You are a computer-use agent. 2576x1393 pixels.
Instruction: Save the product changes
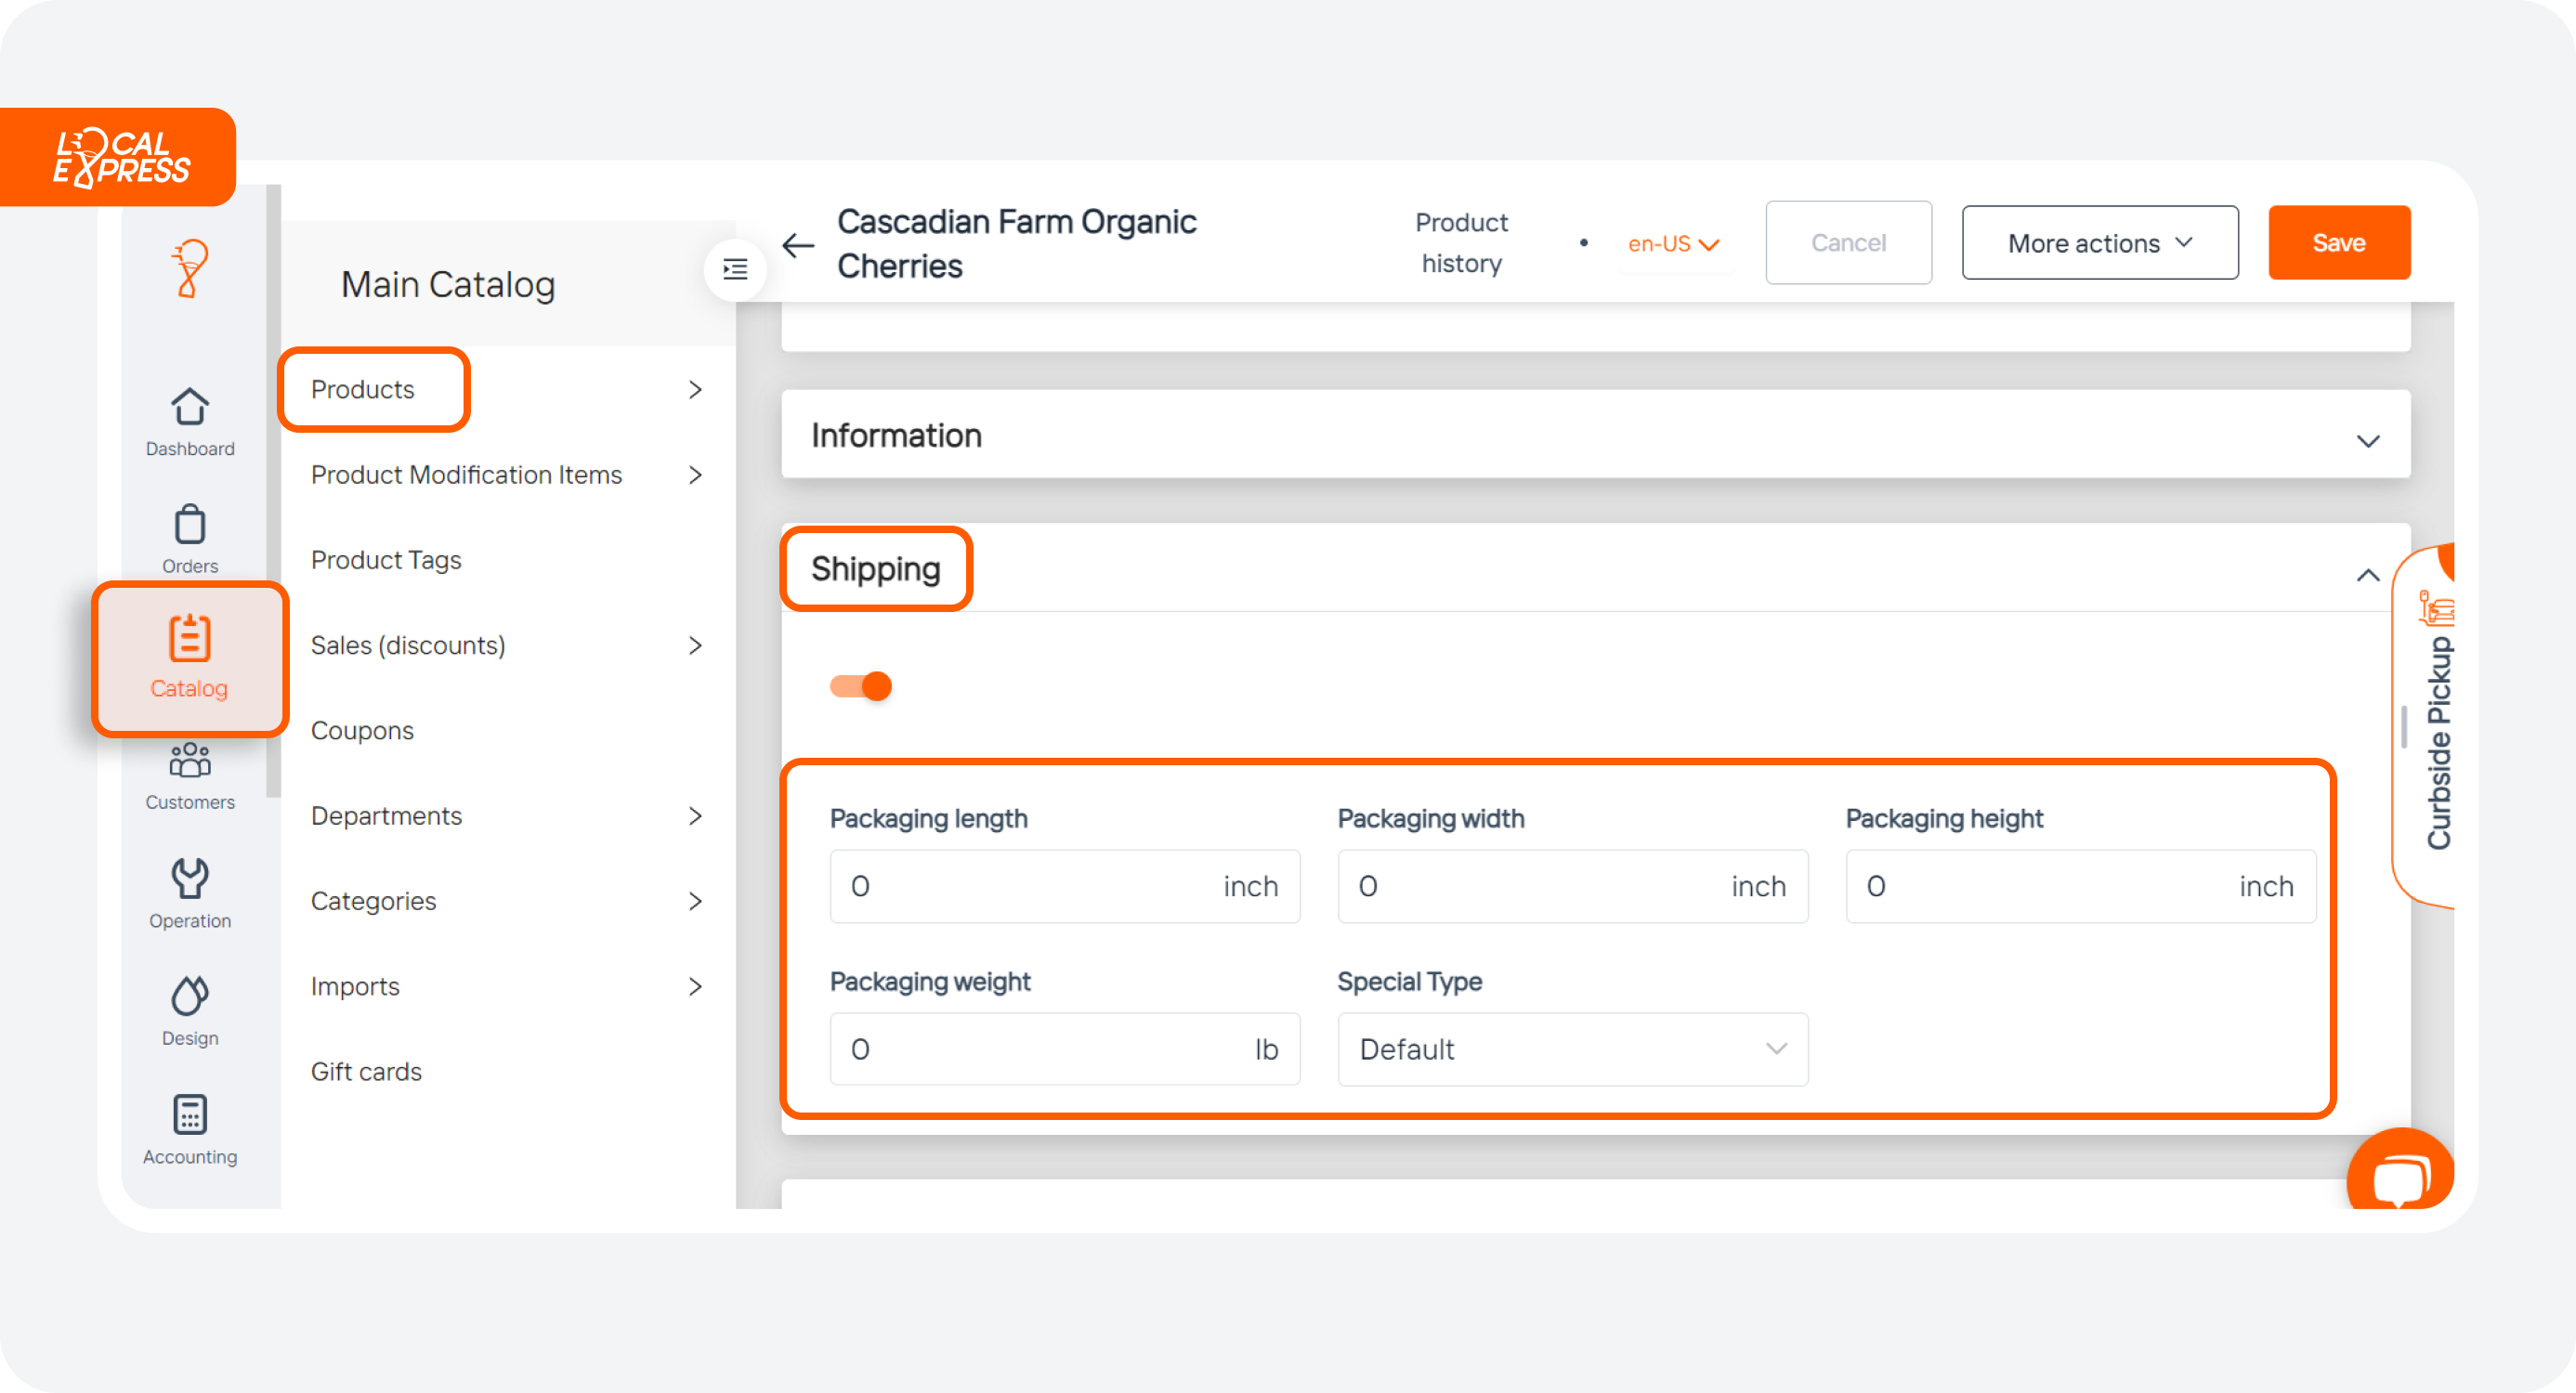coord(2339,242)
